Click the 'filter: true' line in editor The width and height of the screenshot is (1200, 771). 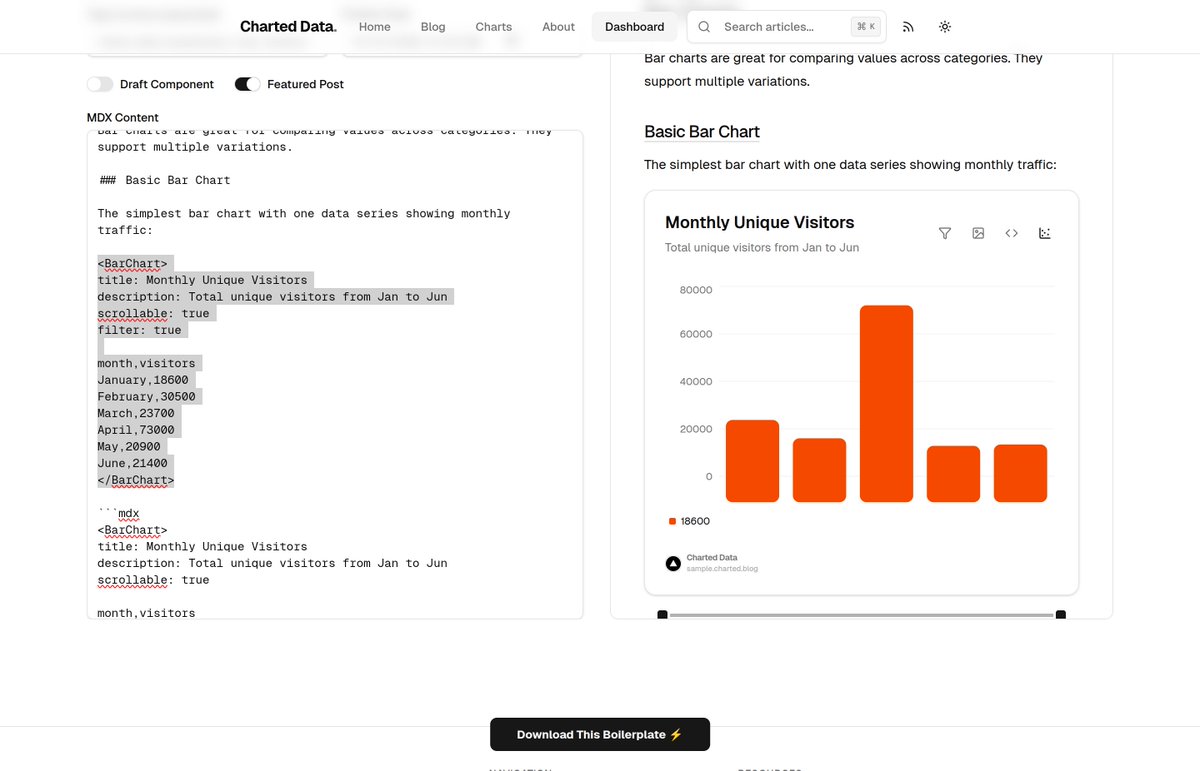[140, 330]
